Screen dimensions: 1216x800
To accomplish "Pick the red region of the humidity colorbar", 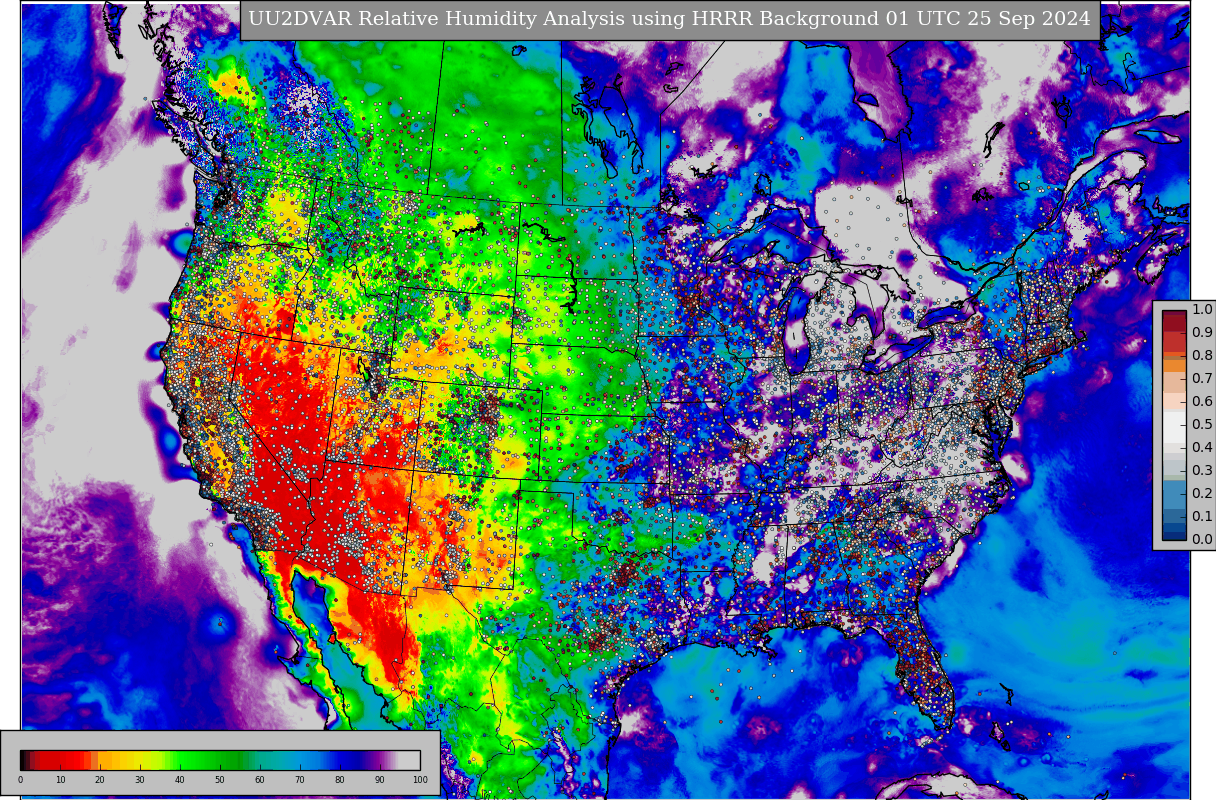I will pyautogui.click(x=60, y=760).
